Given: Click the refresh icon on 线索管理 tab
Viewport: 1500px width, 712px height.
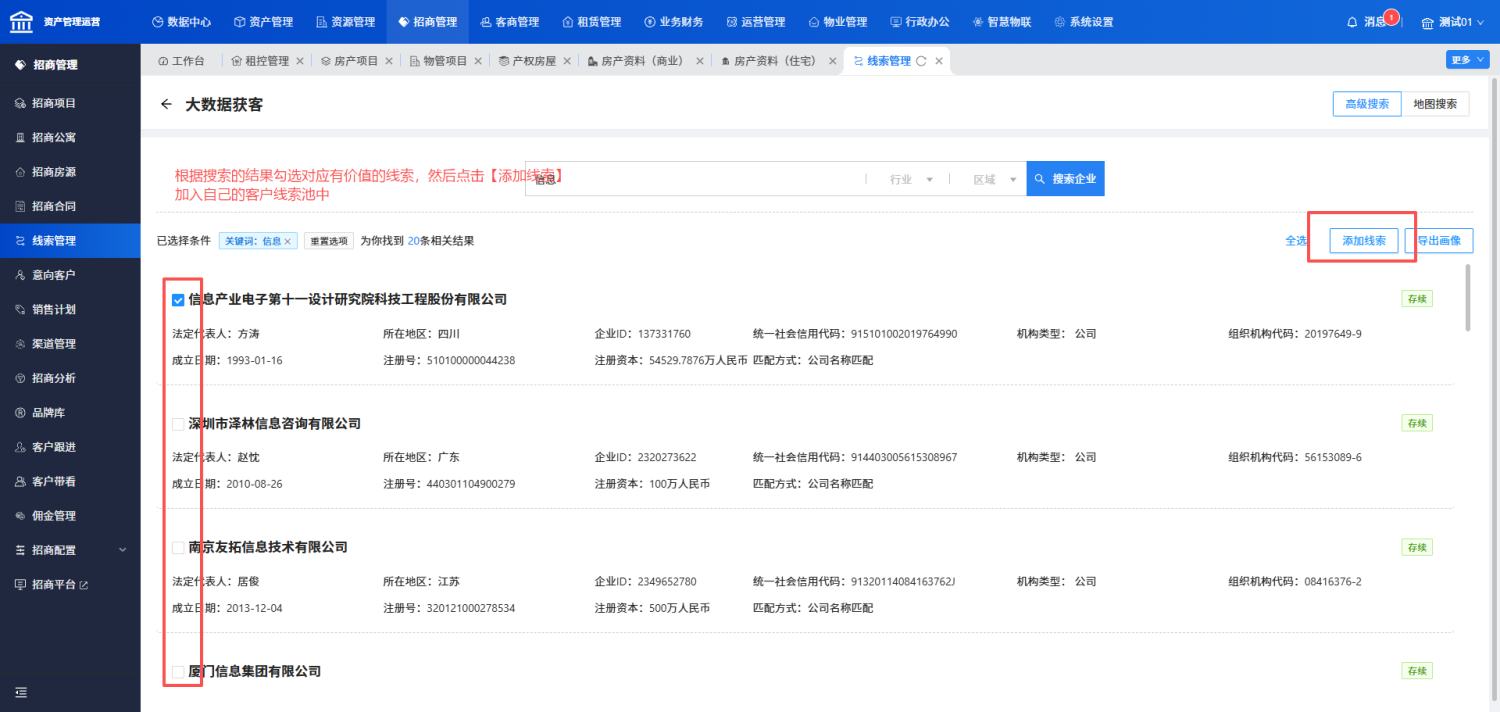Looking at the screenshot, I should tap(921, 61).
